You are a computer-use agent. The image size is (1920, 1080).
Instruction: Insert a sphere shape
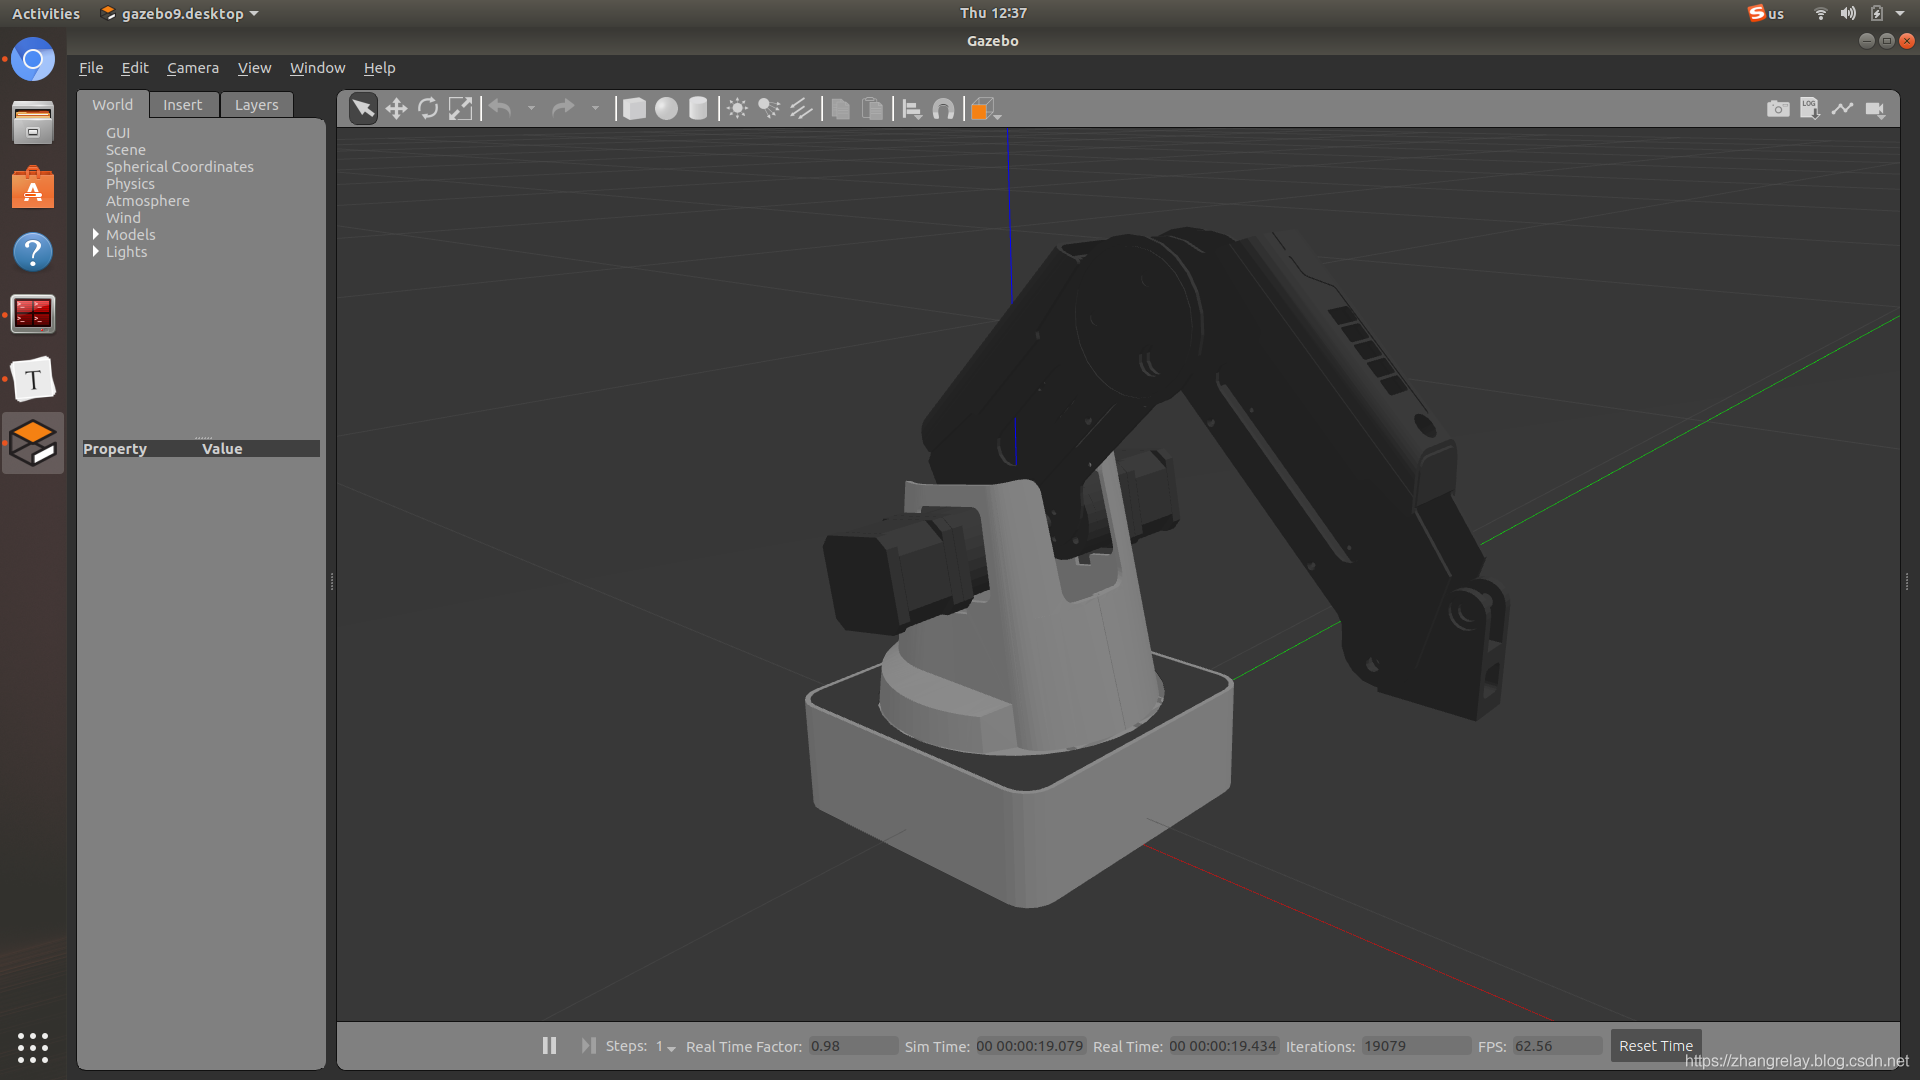tap(666, 109)
